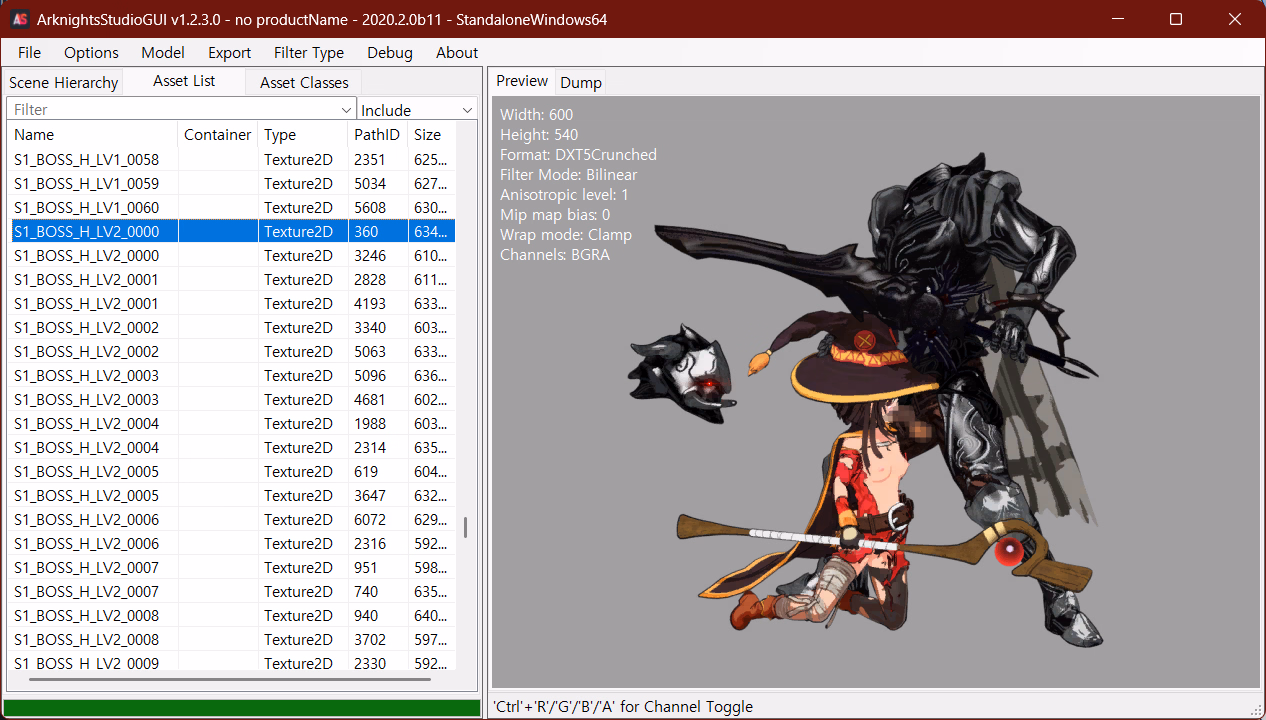The height and width of the screenshot is (720, 1266).
Task: Open the Include dropdown
Action: [x=418, y=109]
